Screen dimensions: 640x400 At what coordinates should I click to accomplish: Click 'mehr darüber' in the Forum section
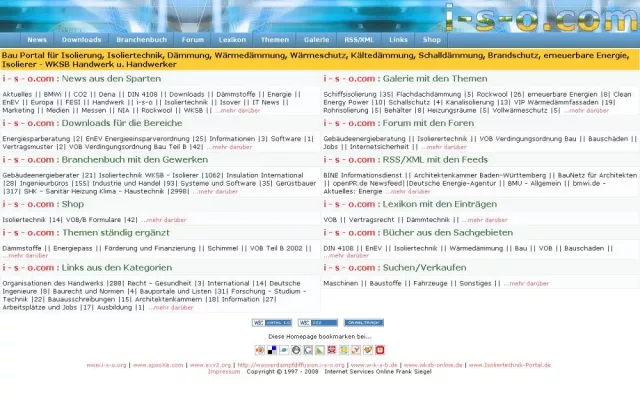(x=444, y=147)
